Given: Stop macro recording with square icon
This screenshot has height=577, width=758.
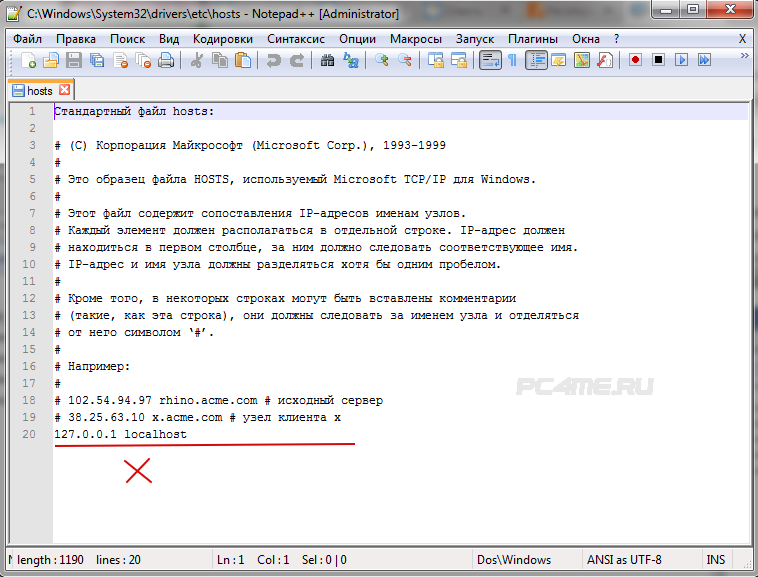Looking at the screenshot, I should [658, 60].
